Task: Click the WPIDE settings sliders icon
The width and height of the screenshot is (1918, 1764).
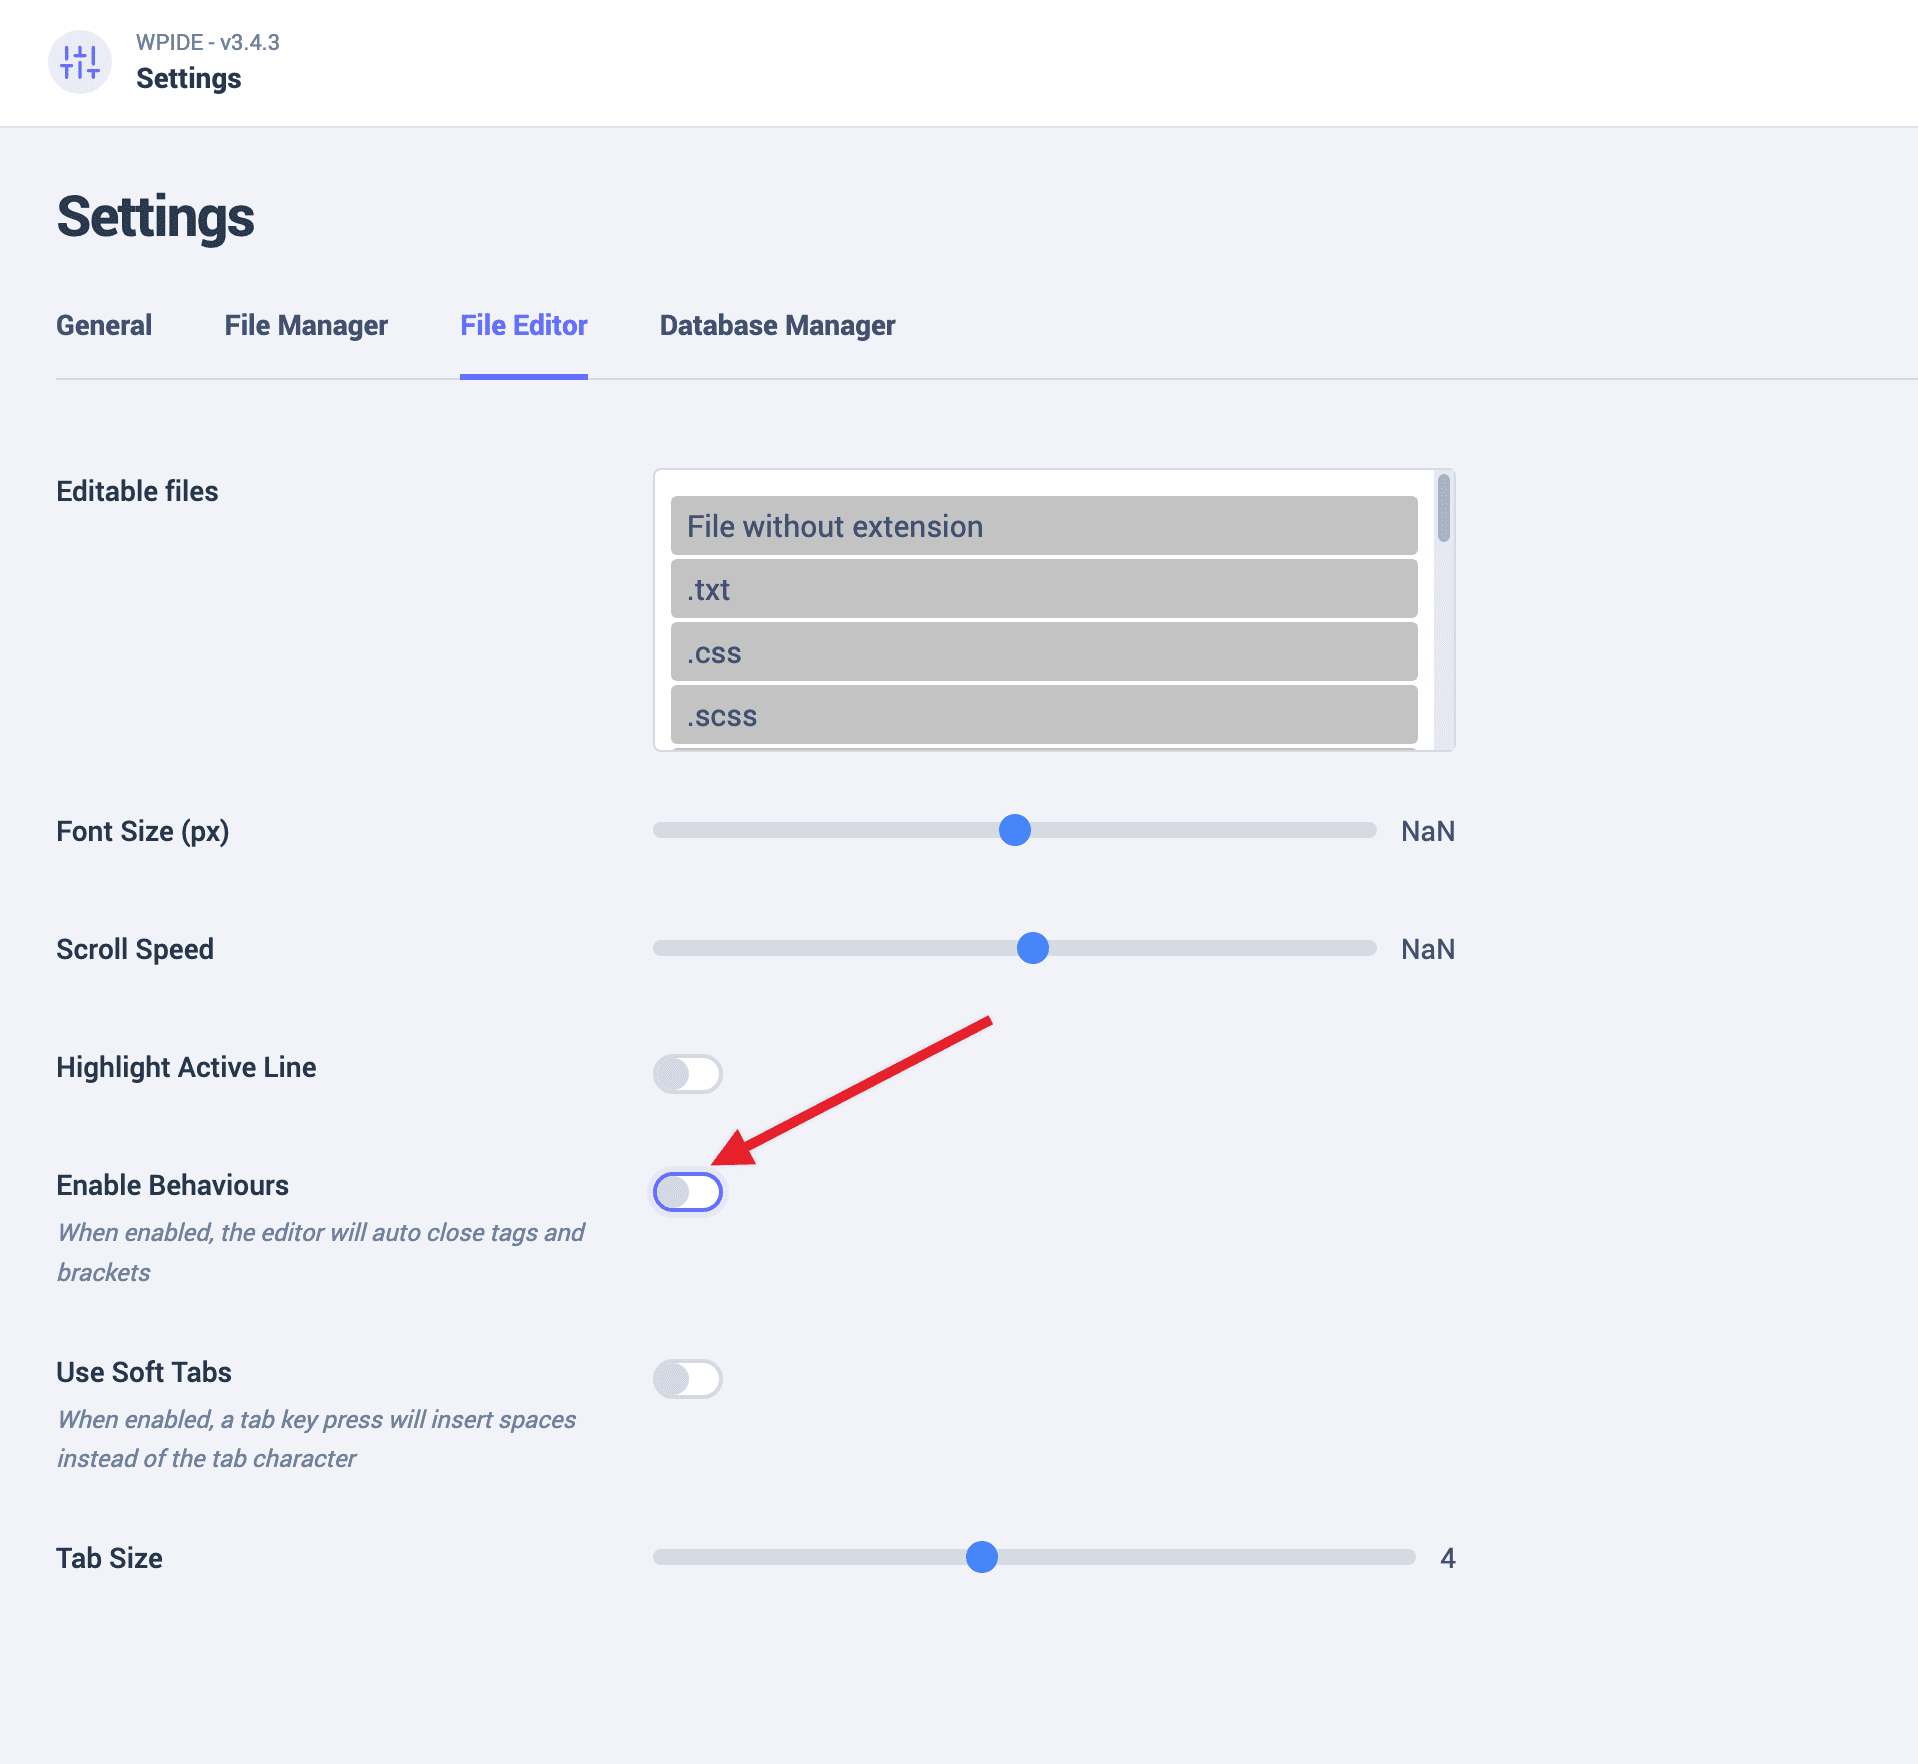Action: tap(80, 62)
